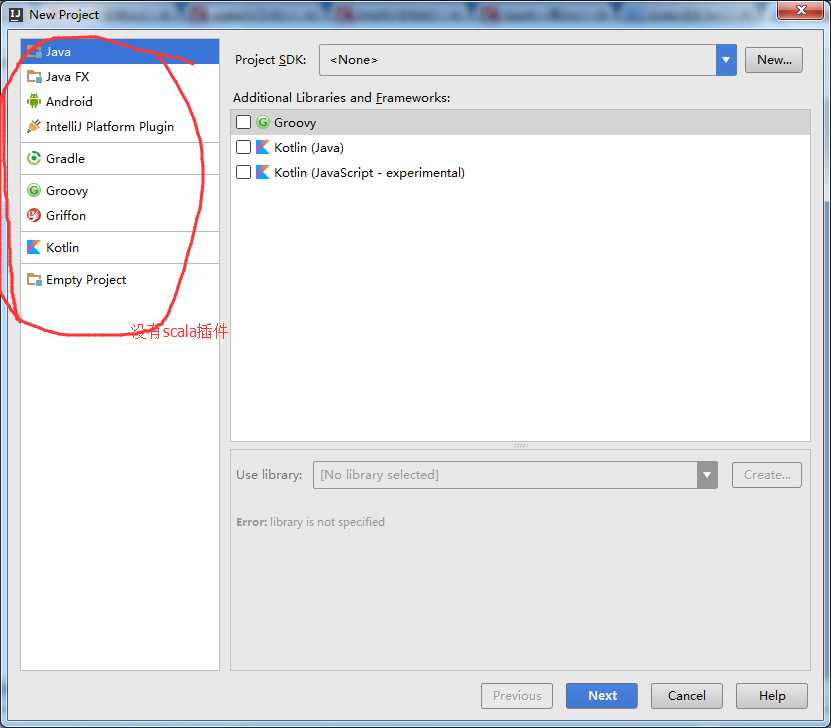
Task: Enable the Kotlin (Java) checkbox
Action: tap(243, 147)
